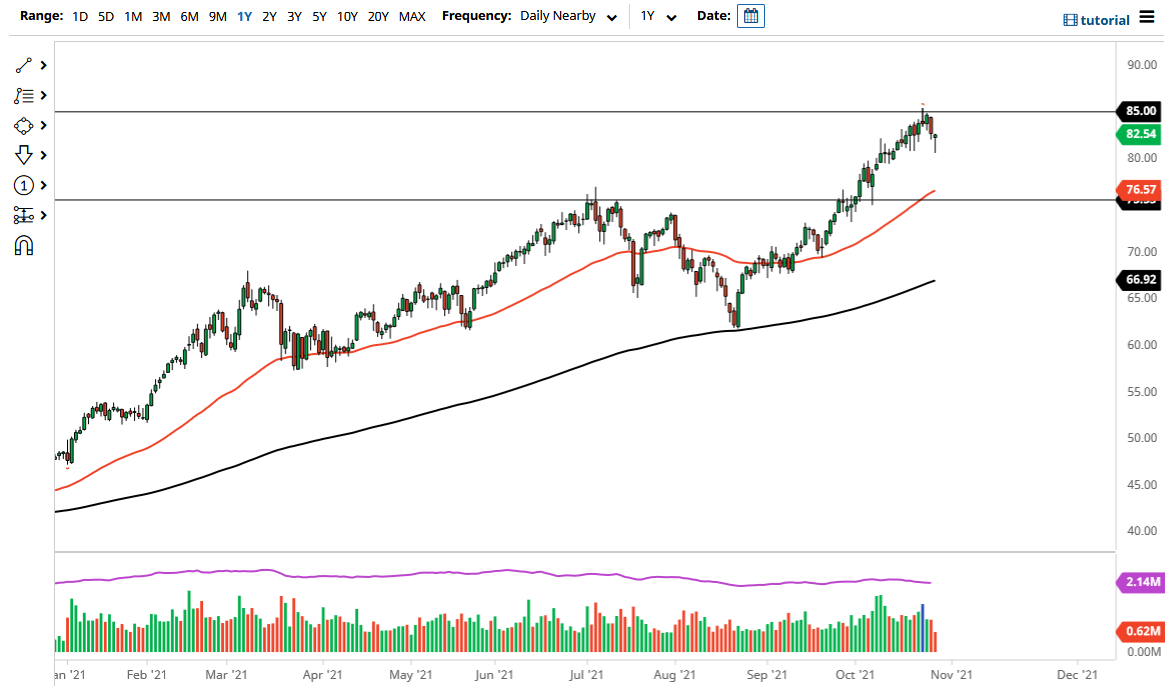Image resolution: width=1173 pixels, height=691 pixels.
Task: Click the red 0.62M volume label
Action: click(x=1139, y=630)
